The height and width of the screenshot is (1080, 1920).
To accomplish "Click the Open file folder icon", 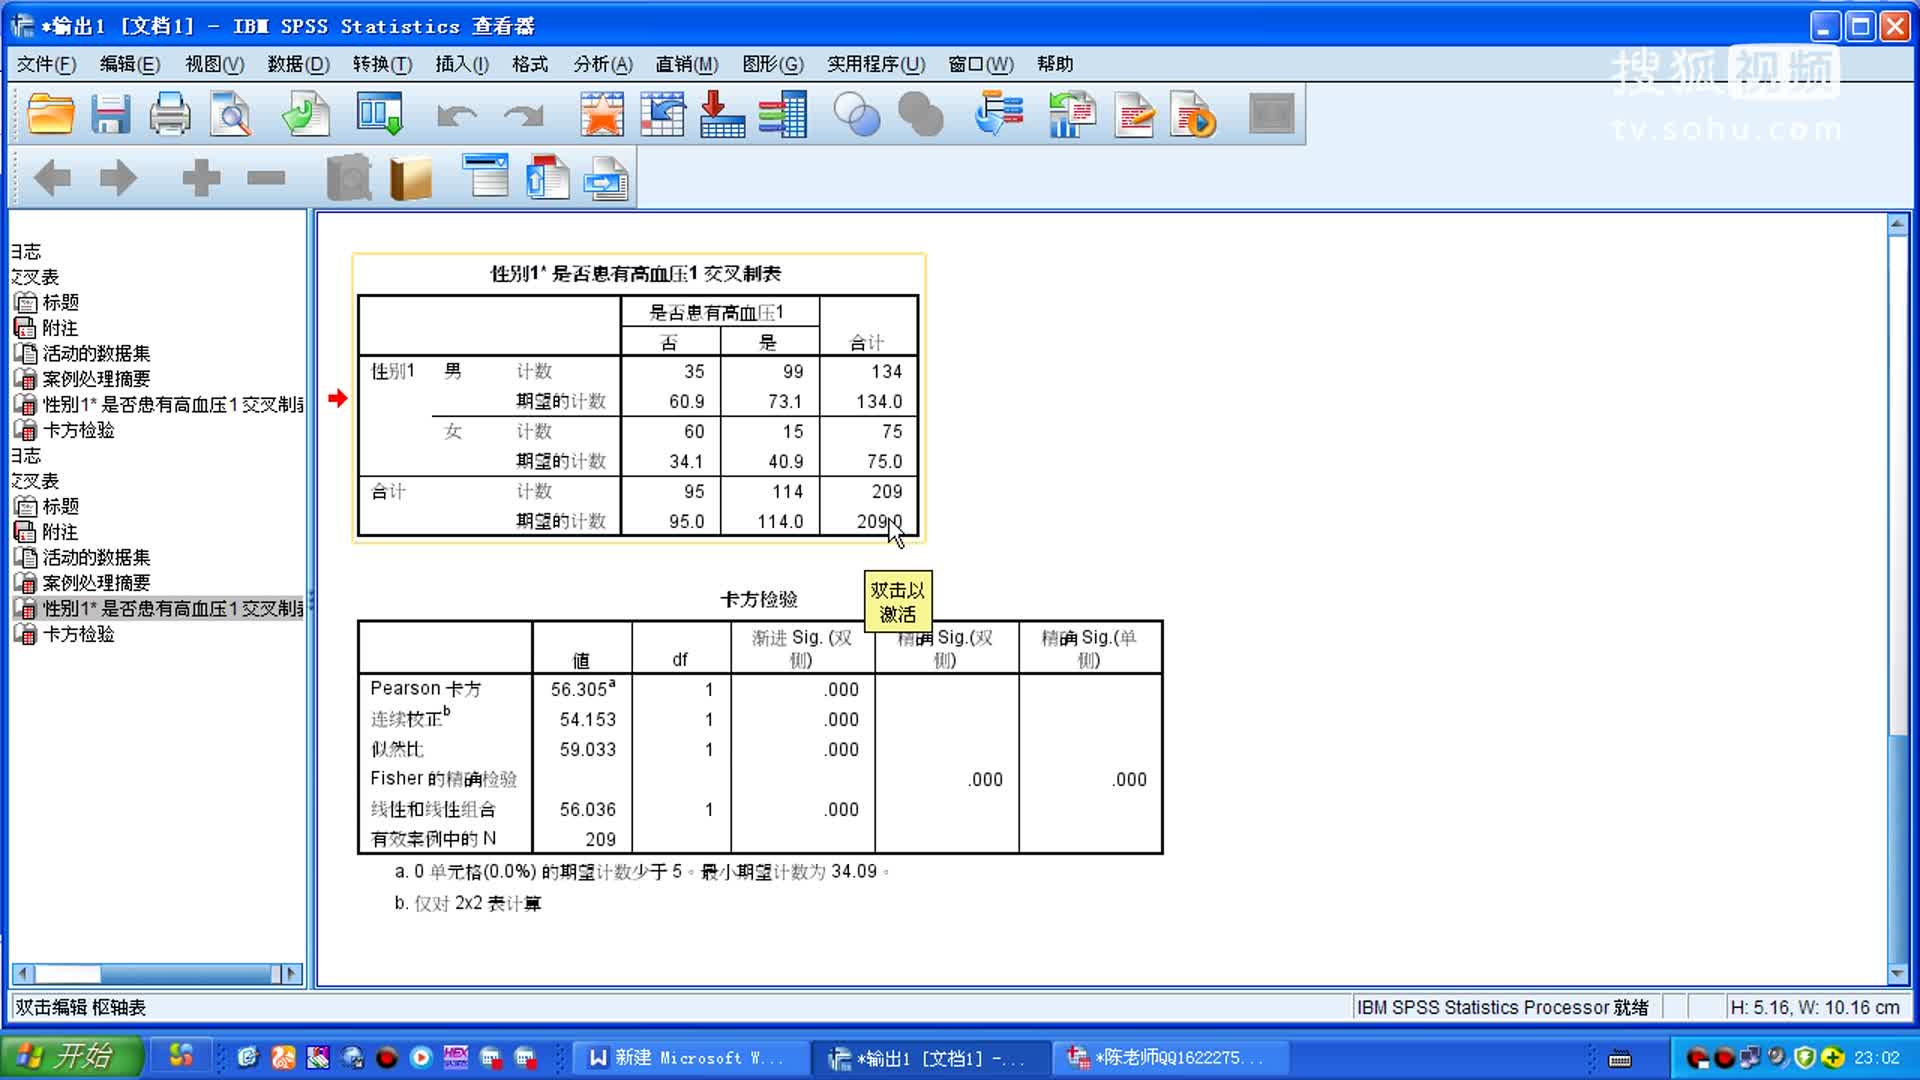I will tap(51, 114).
